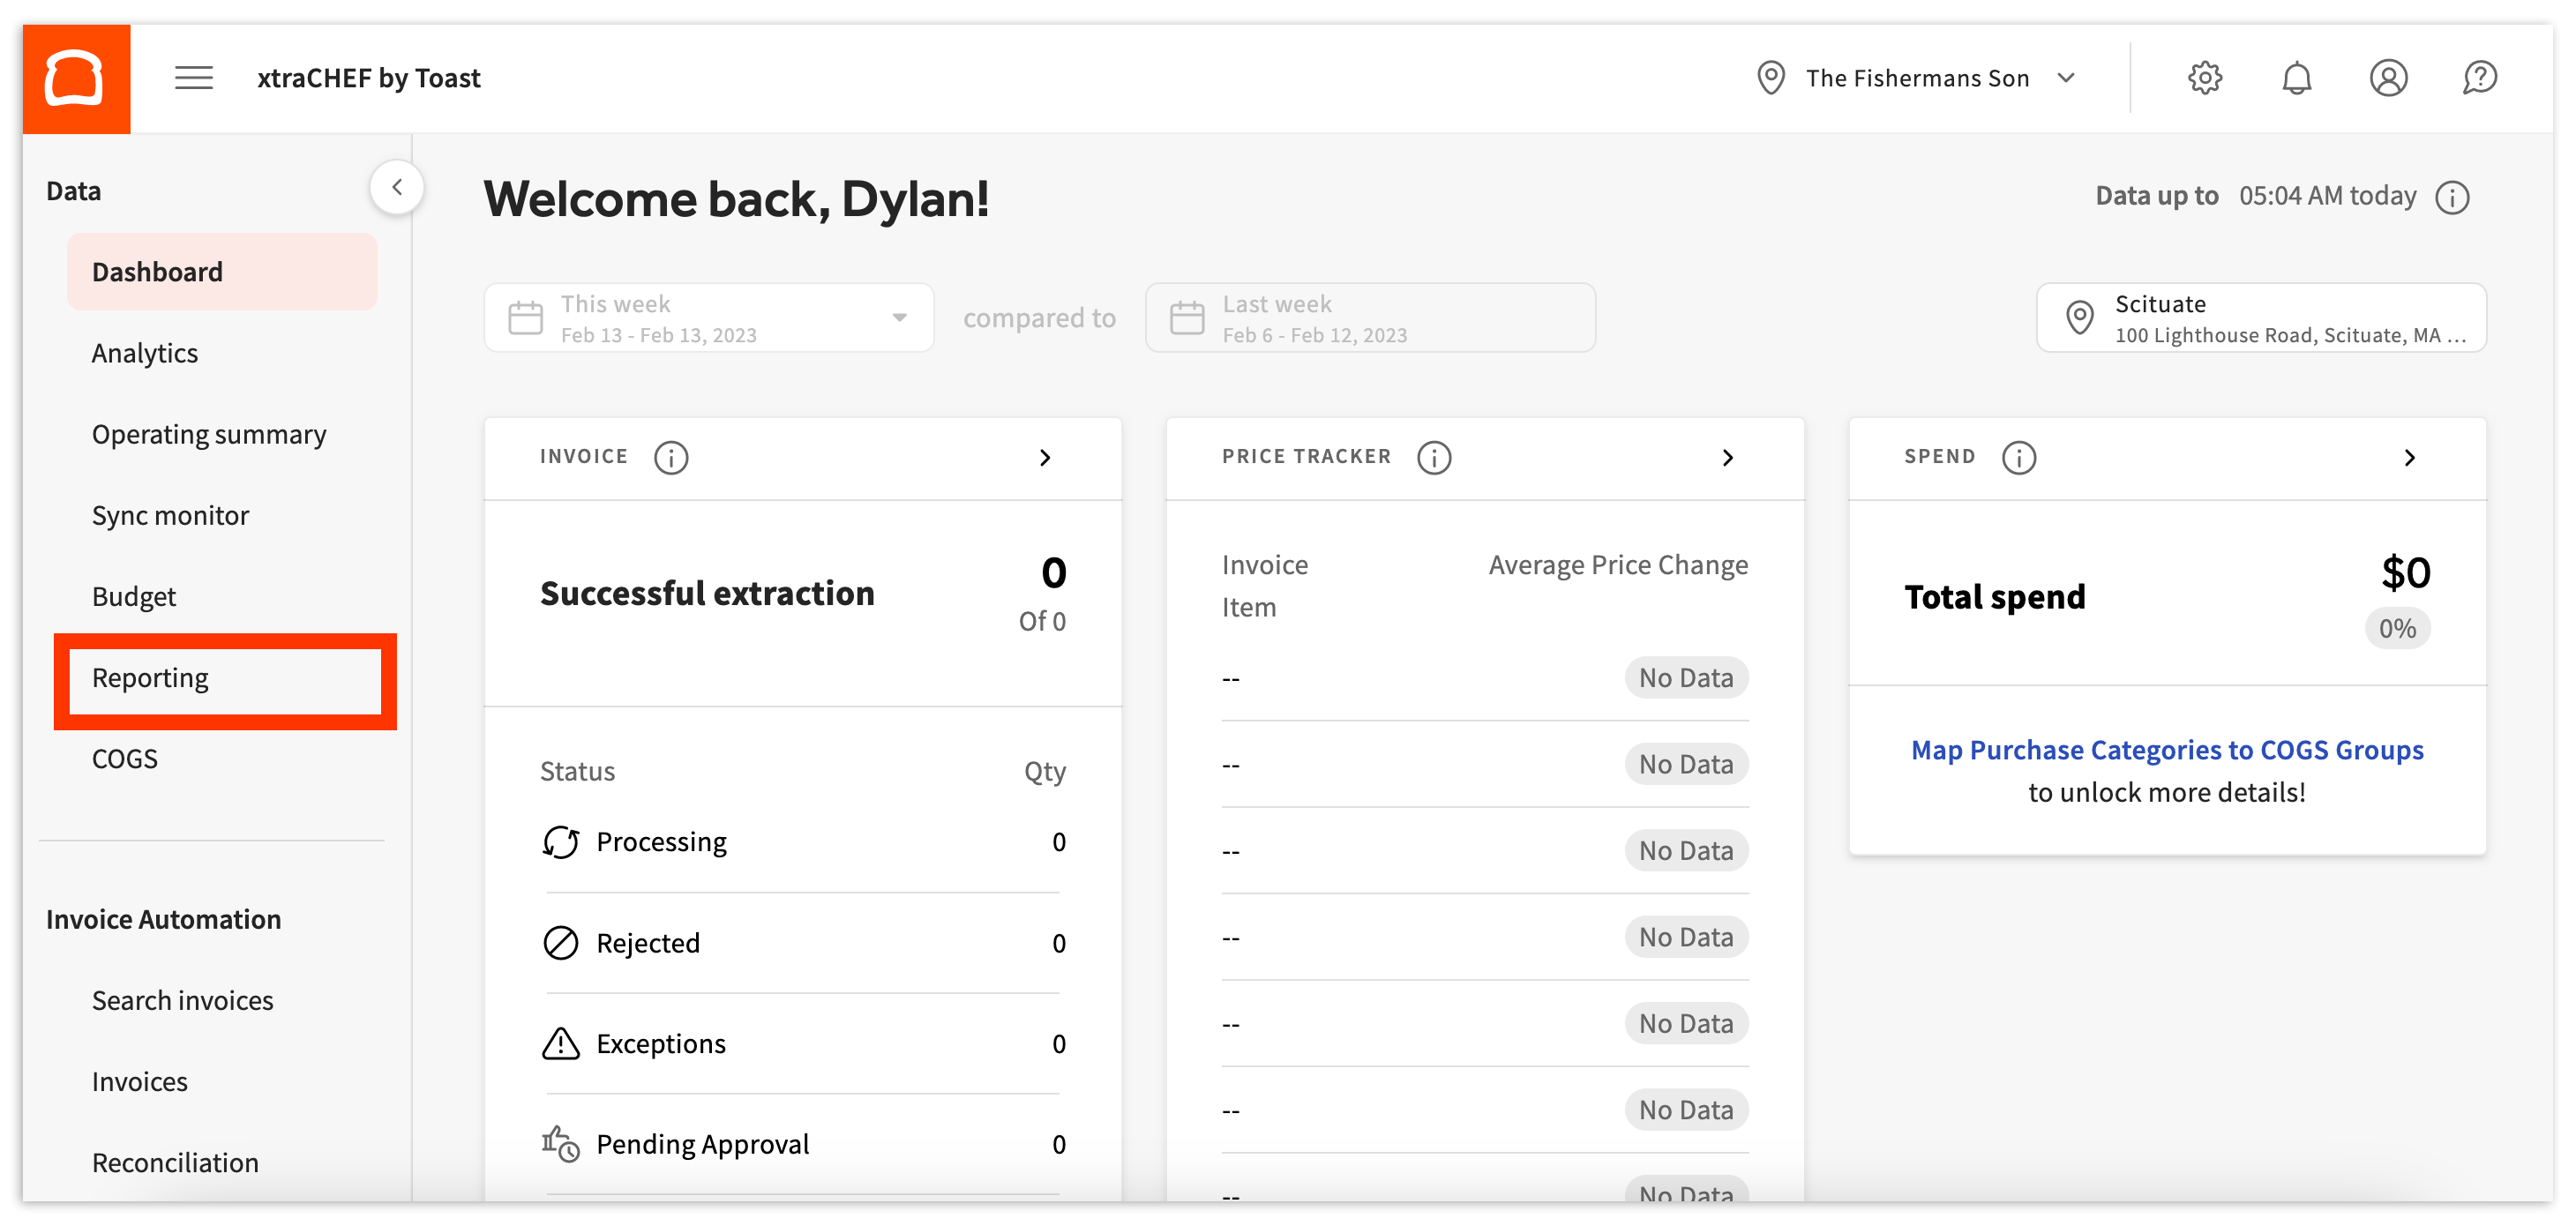This screenshot has width=2576, height=1226.
Task: Open the hamburger navigation menu
Action: point(194,78)
